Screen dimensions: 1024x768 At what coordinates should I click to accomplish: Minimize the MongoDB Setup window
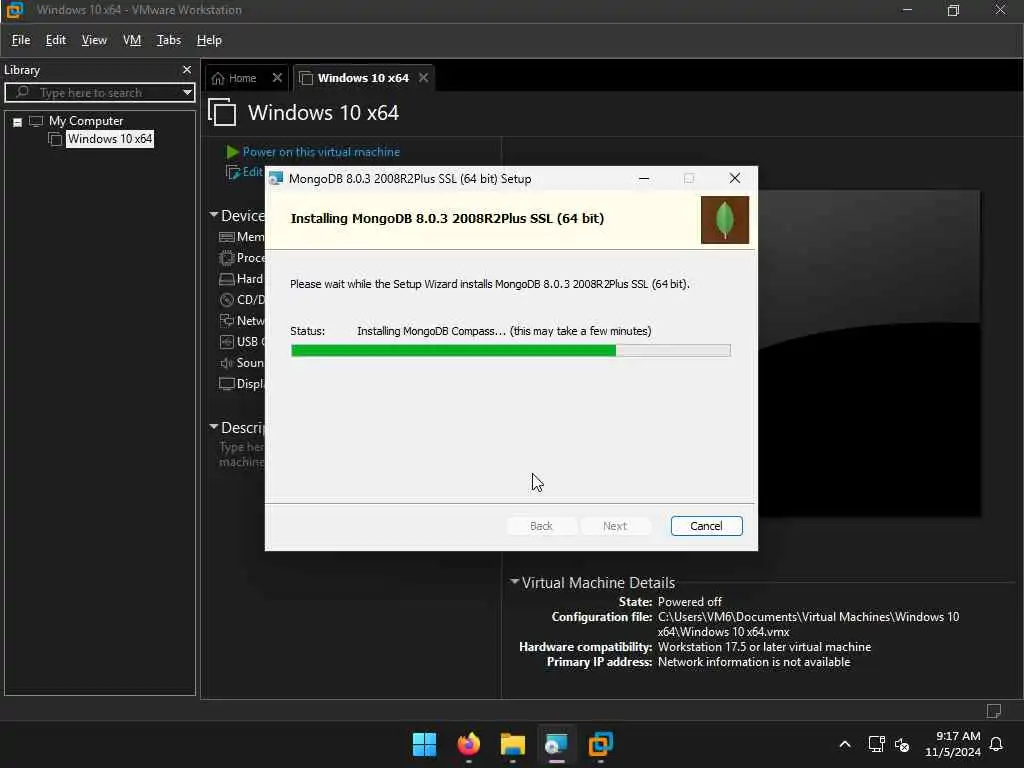tap(644, 179)
